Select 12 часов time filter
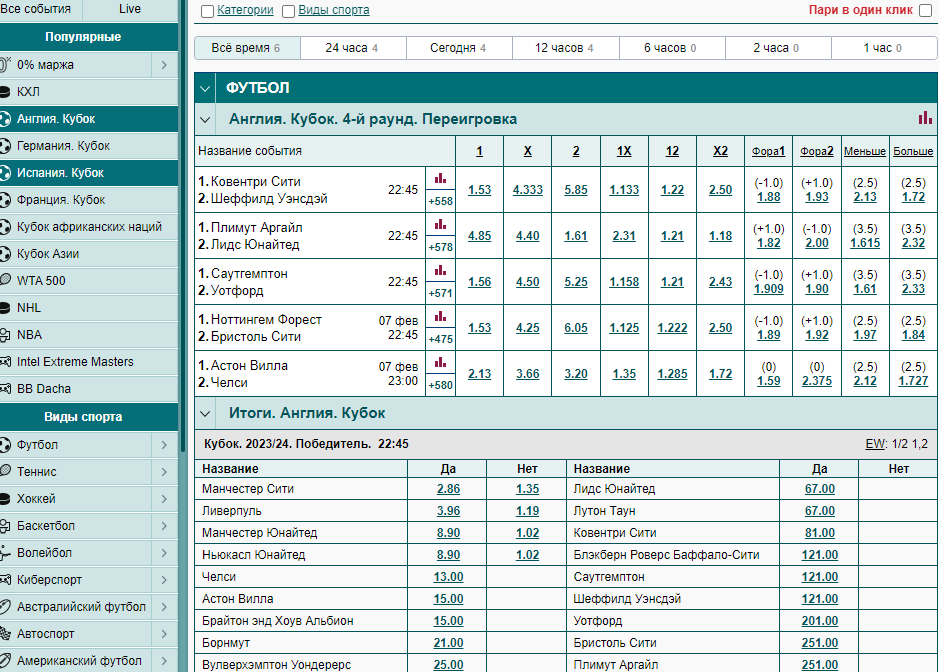This screenshot has width=939, height=672. coord(566,48)
